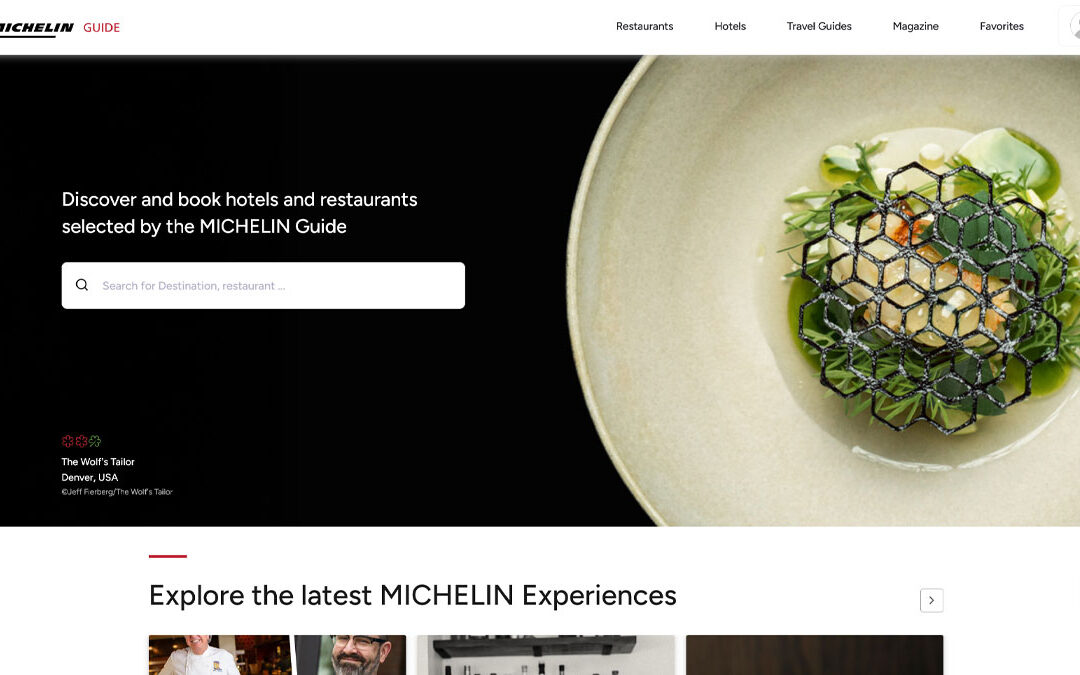1080x675 pixels.
Task: Click the MICHELIN Guide logo
Action: coord(59,28)
